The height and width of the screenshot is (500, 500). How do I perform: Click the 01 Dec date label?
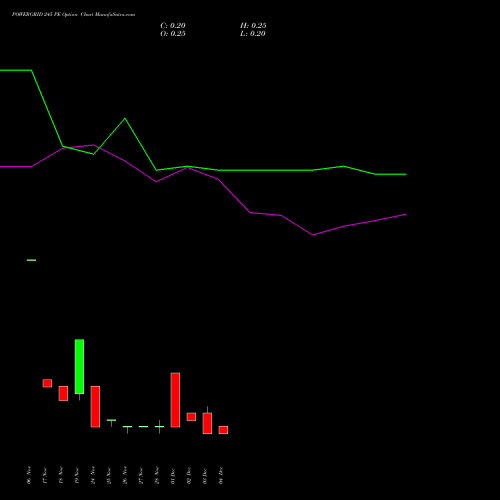point(173,475)
